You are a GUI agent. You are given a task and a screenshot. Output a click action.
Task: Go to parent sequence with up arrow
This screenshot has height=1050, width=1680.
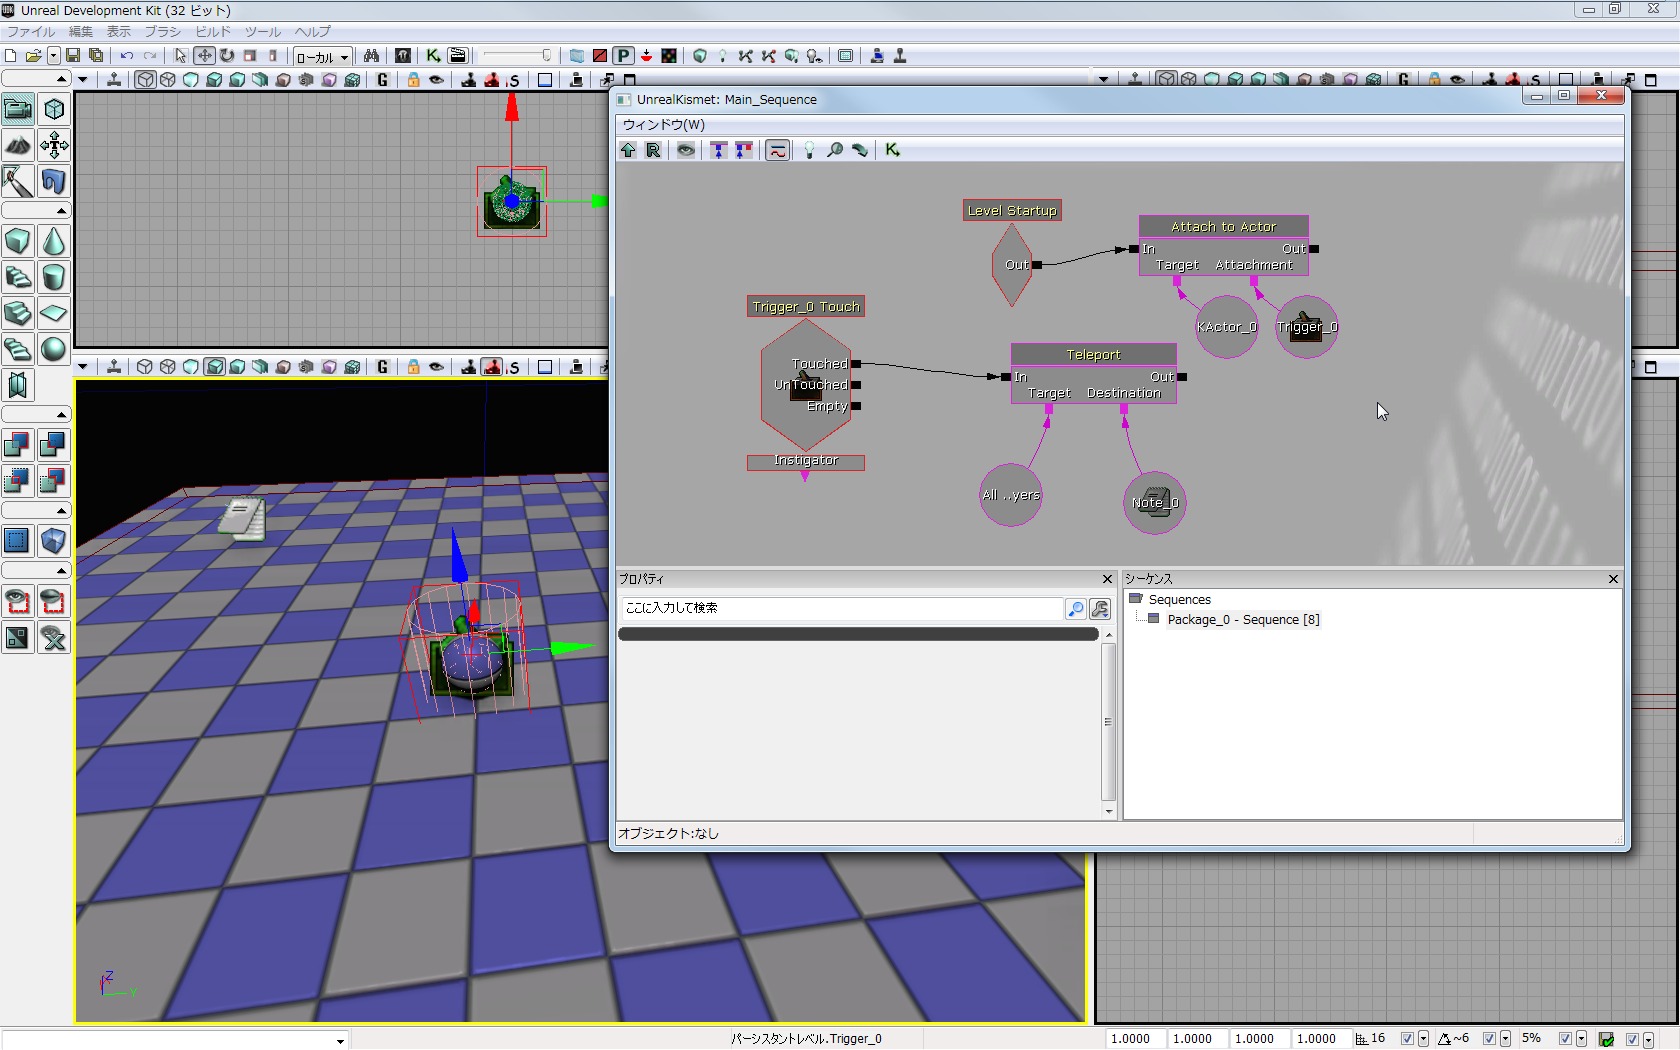[628, 150]
